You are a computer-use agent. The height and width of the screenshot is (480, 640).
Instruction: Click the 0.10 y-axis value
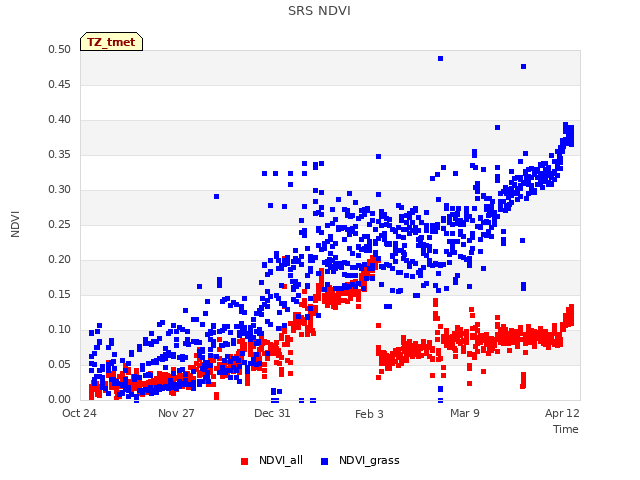(59, 329)
